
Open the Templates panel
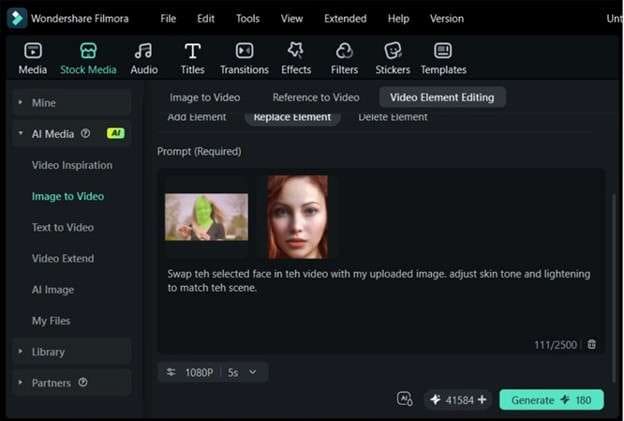tap(443, 58)
